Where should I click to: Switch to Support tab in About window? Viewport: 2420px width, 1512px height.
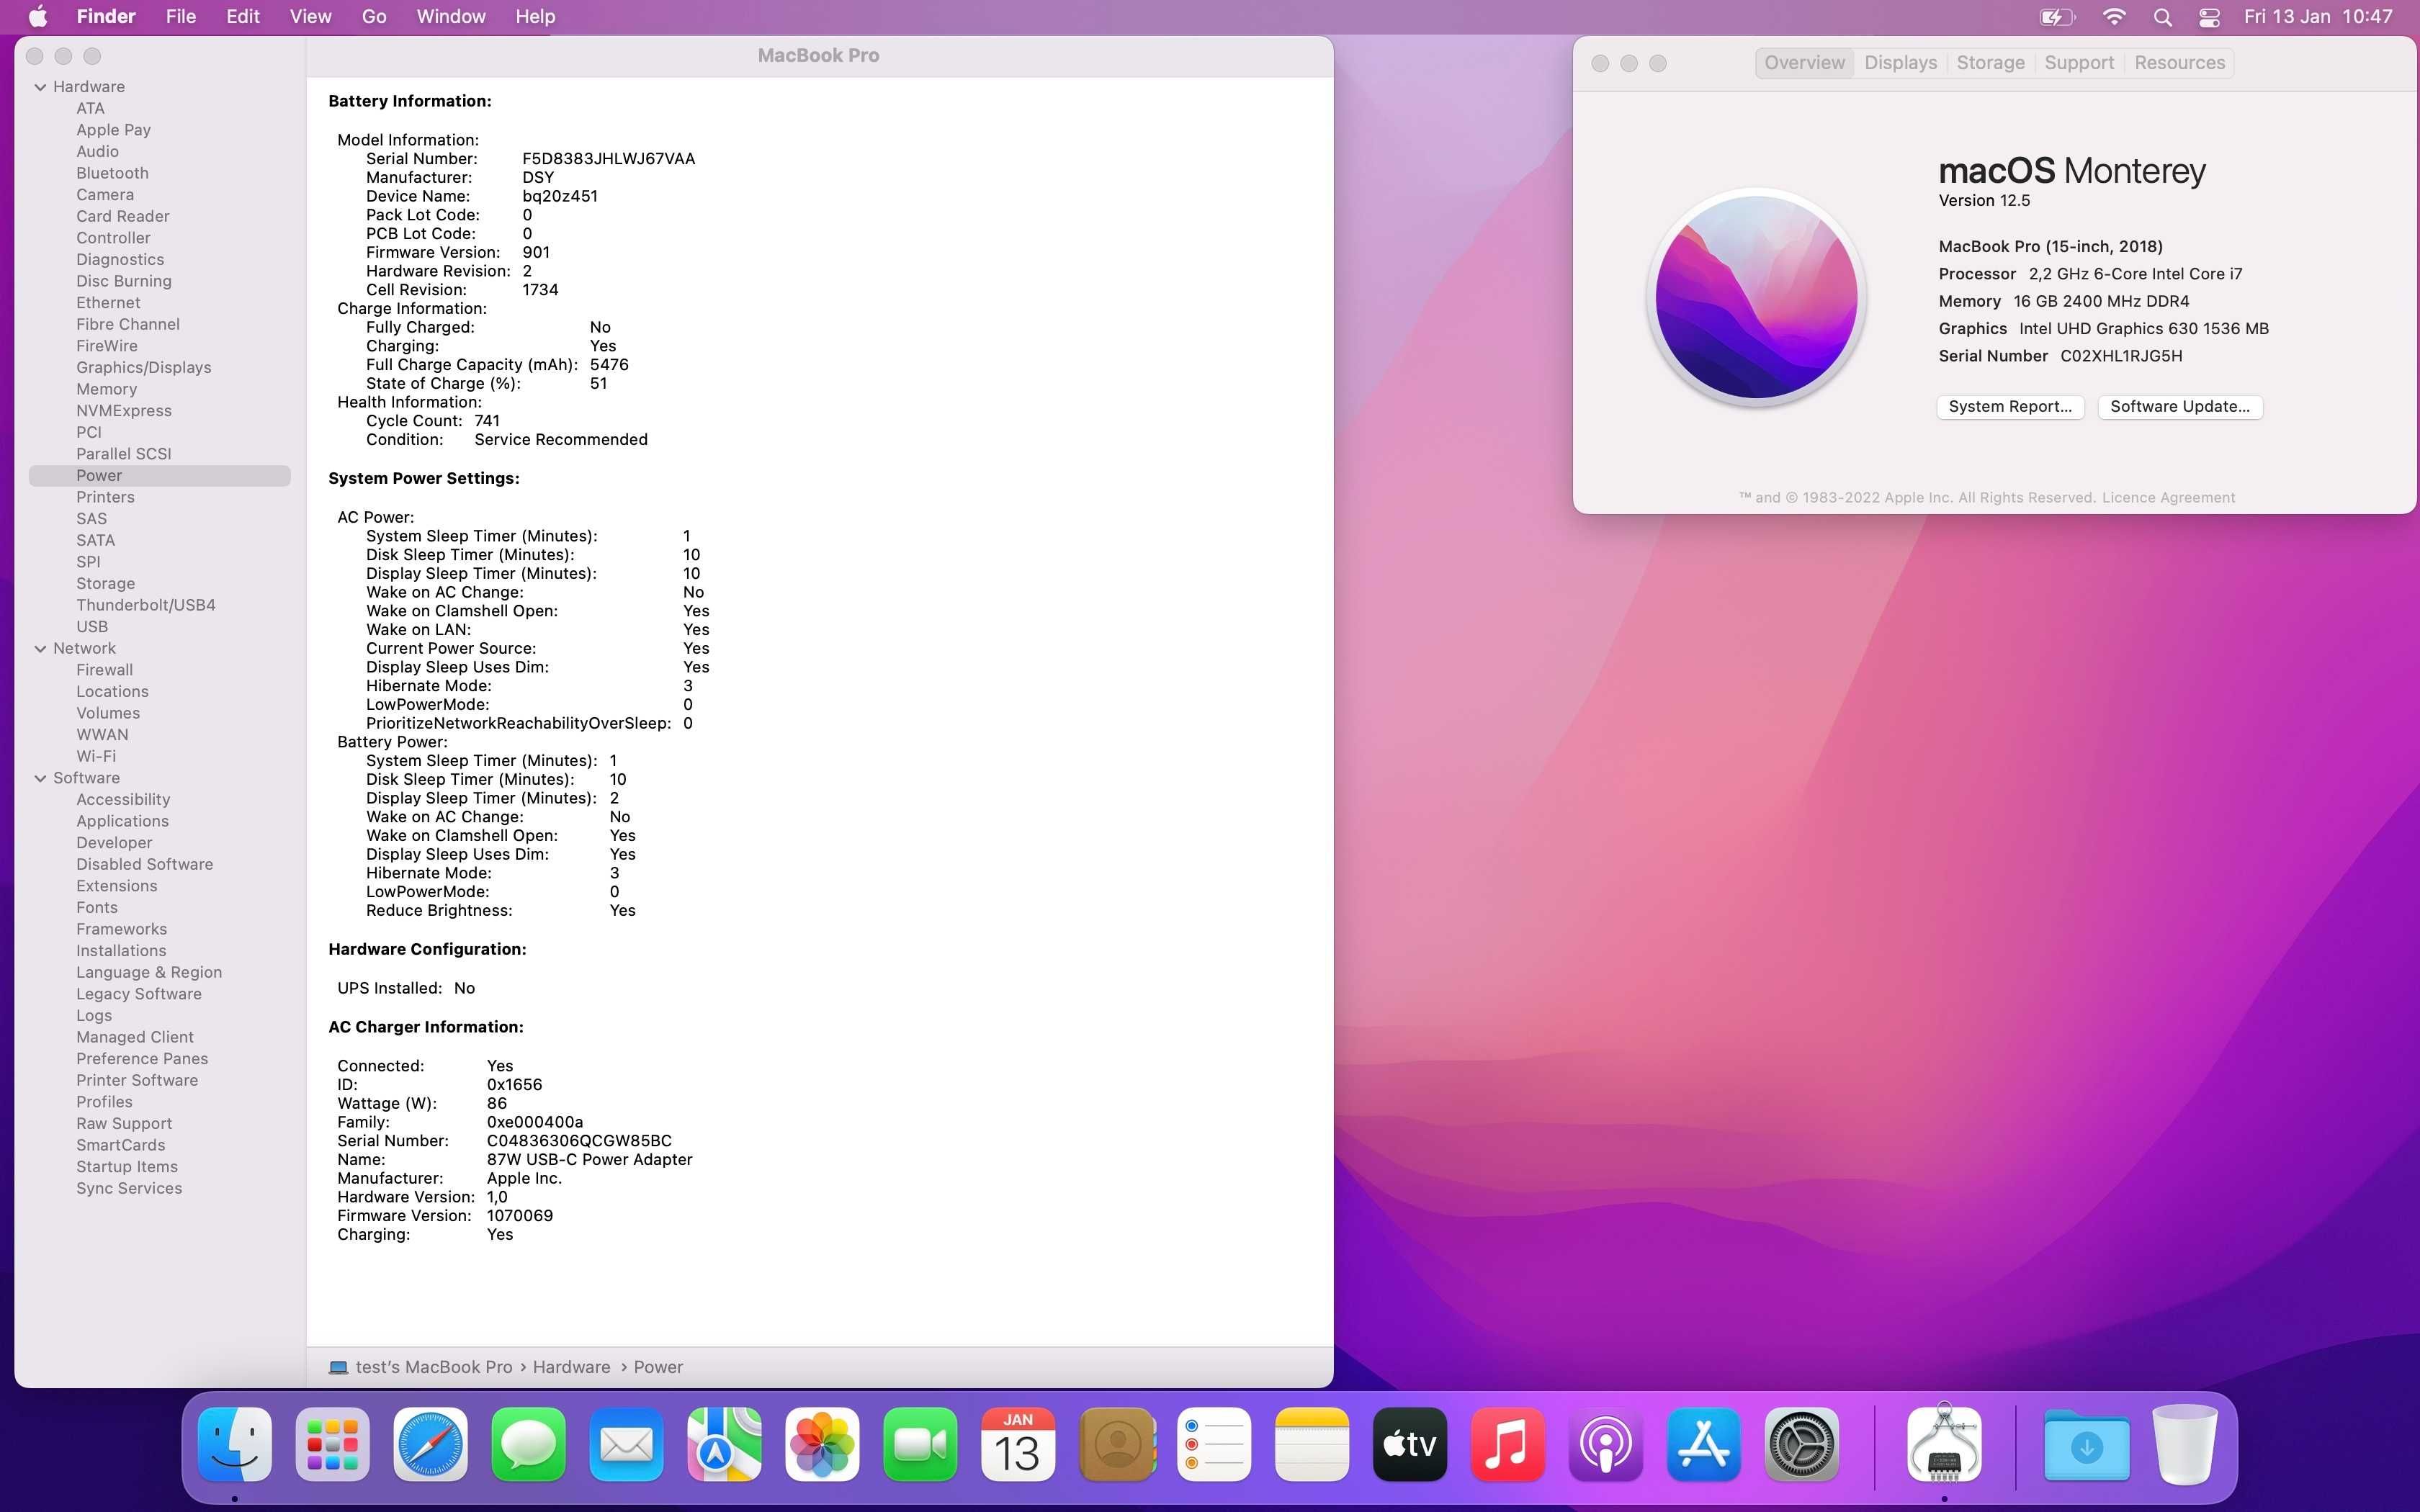click(x=2079, y=63)
